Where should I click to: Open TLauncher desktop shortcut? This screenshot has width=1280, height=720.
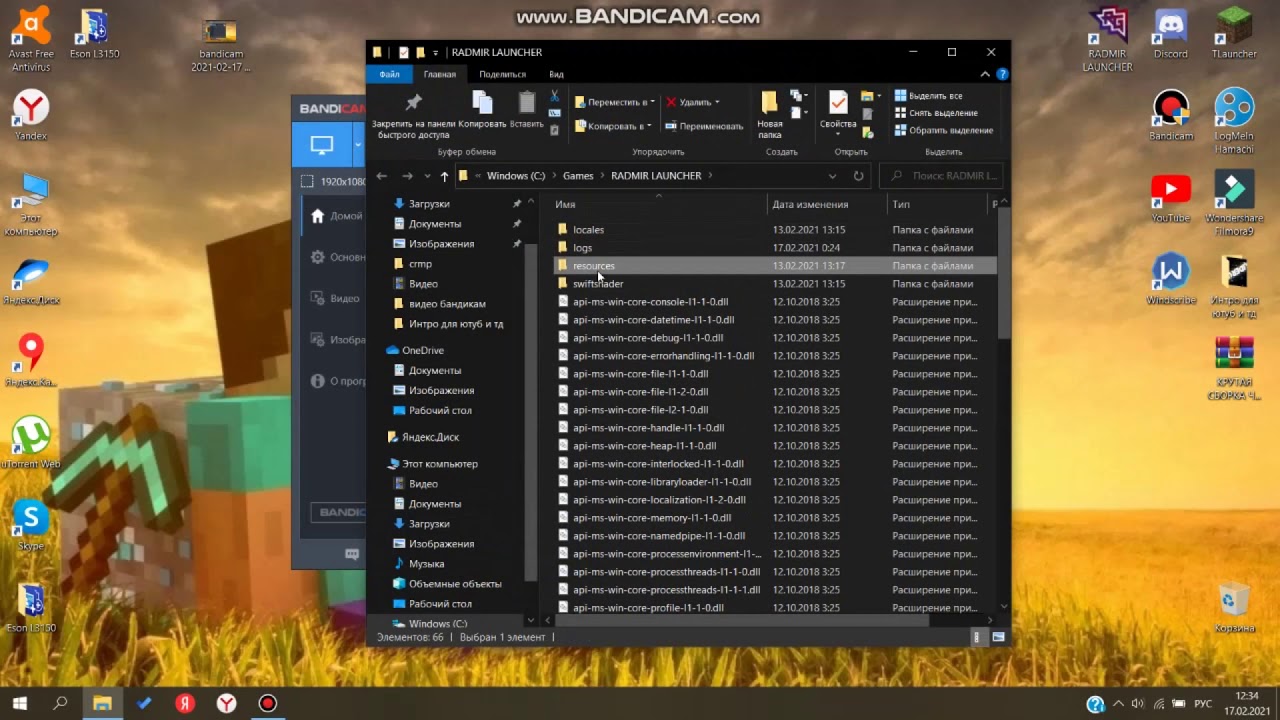(1235, 35)
